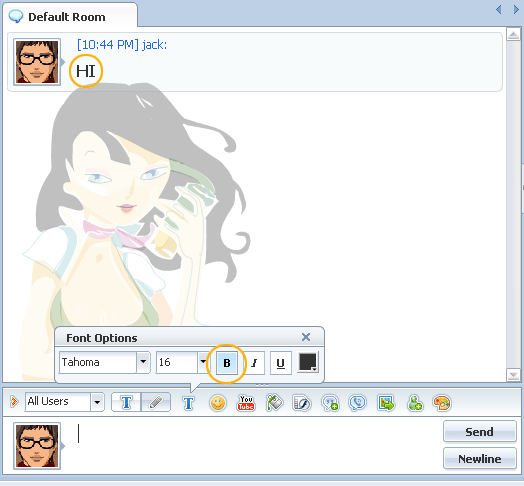Screen dimensions: 524x486
Task: Click the send picture icon
Action: click(386, 403)
